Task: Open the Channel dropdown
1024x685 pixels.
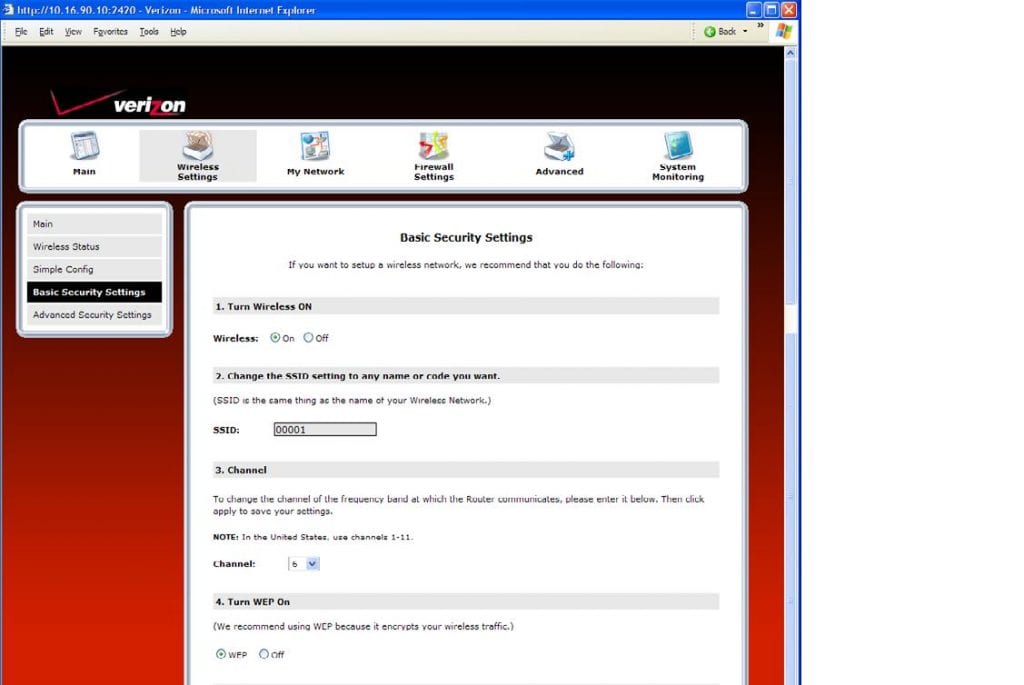Action: click(310, 563)
